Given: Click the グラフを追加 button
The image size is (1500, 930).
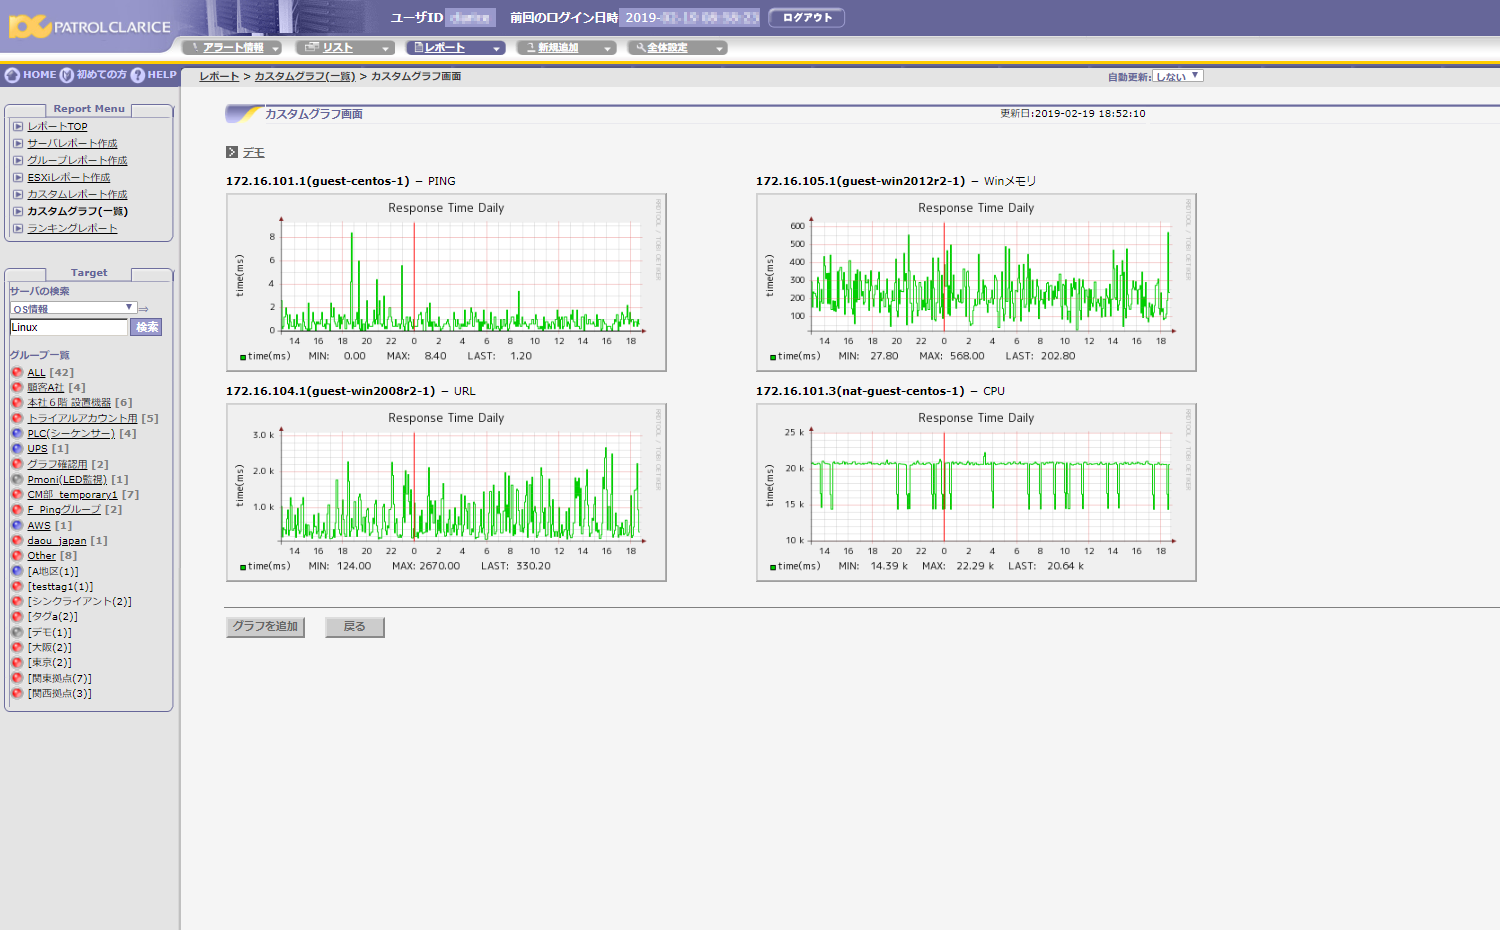Looking at the screenshot, I should 265,627.
